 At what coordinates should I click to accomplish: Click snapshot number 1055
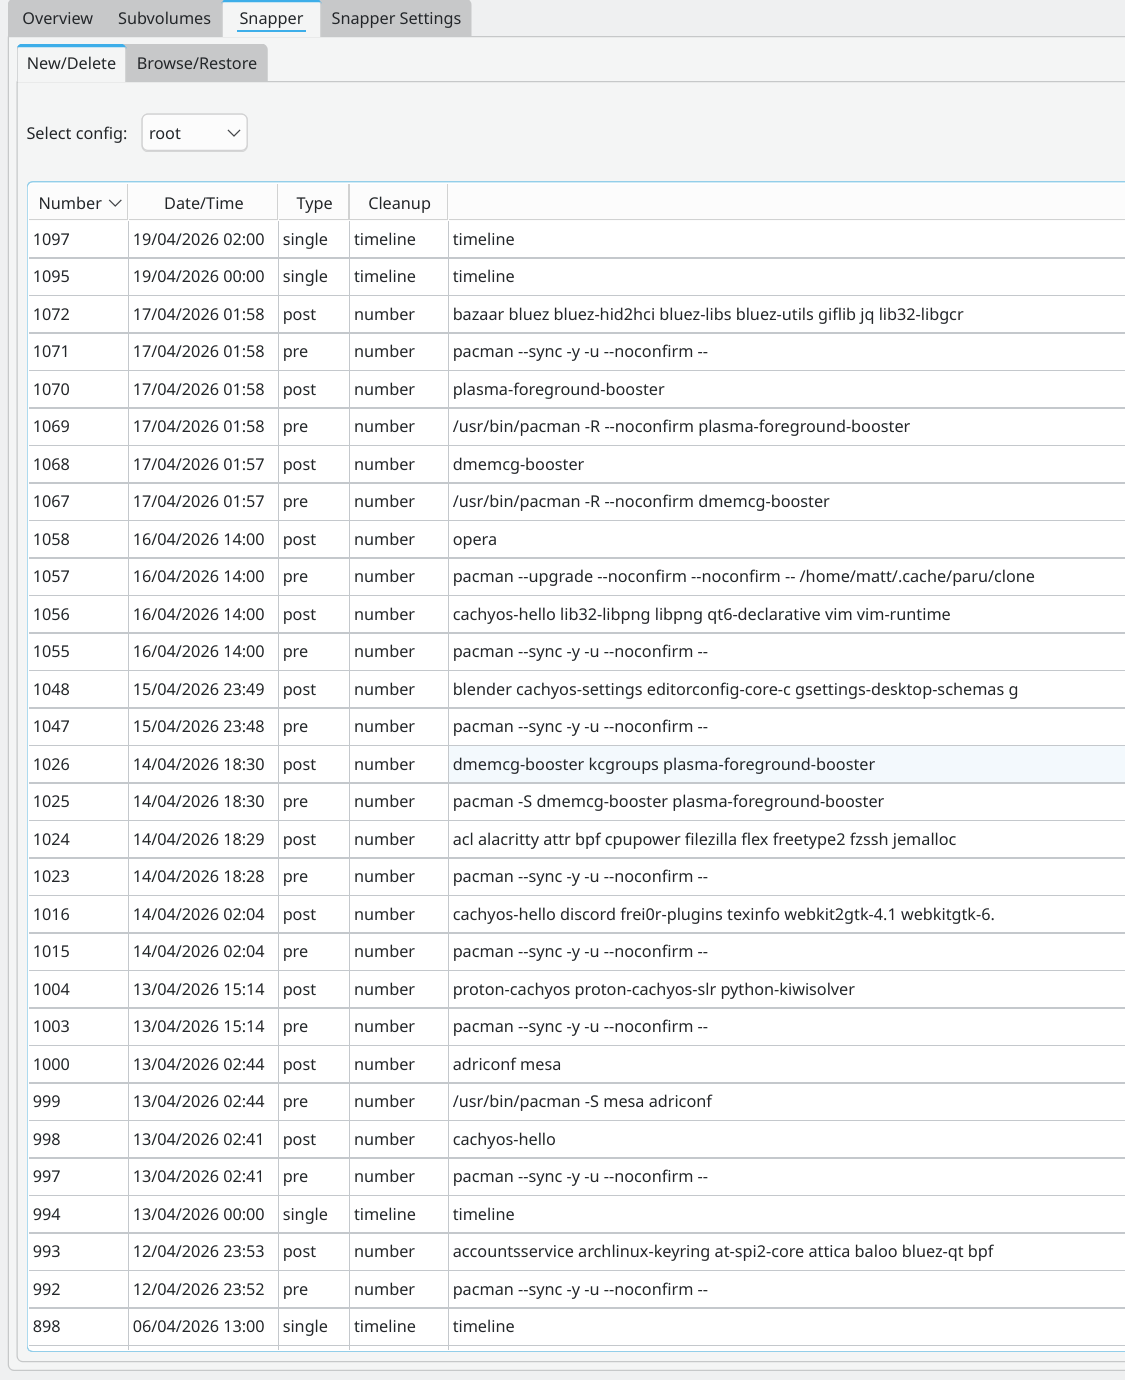pyautogui.click(x=51, y=651)
